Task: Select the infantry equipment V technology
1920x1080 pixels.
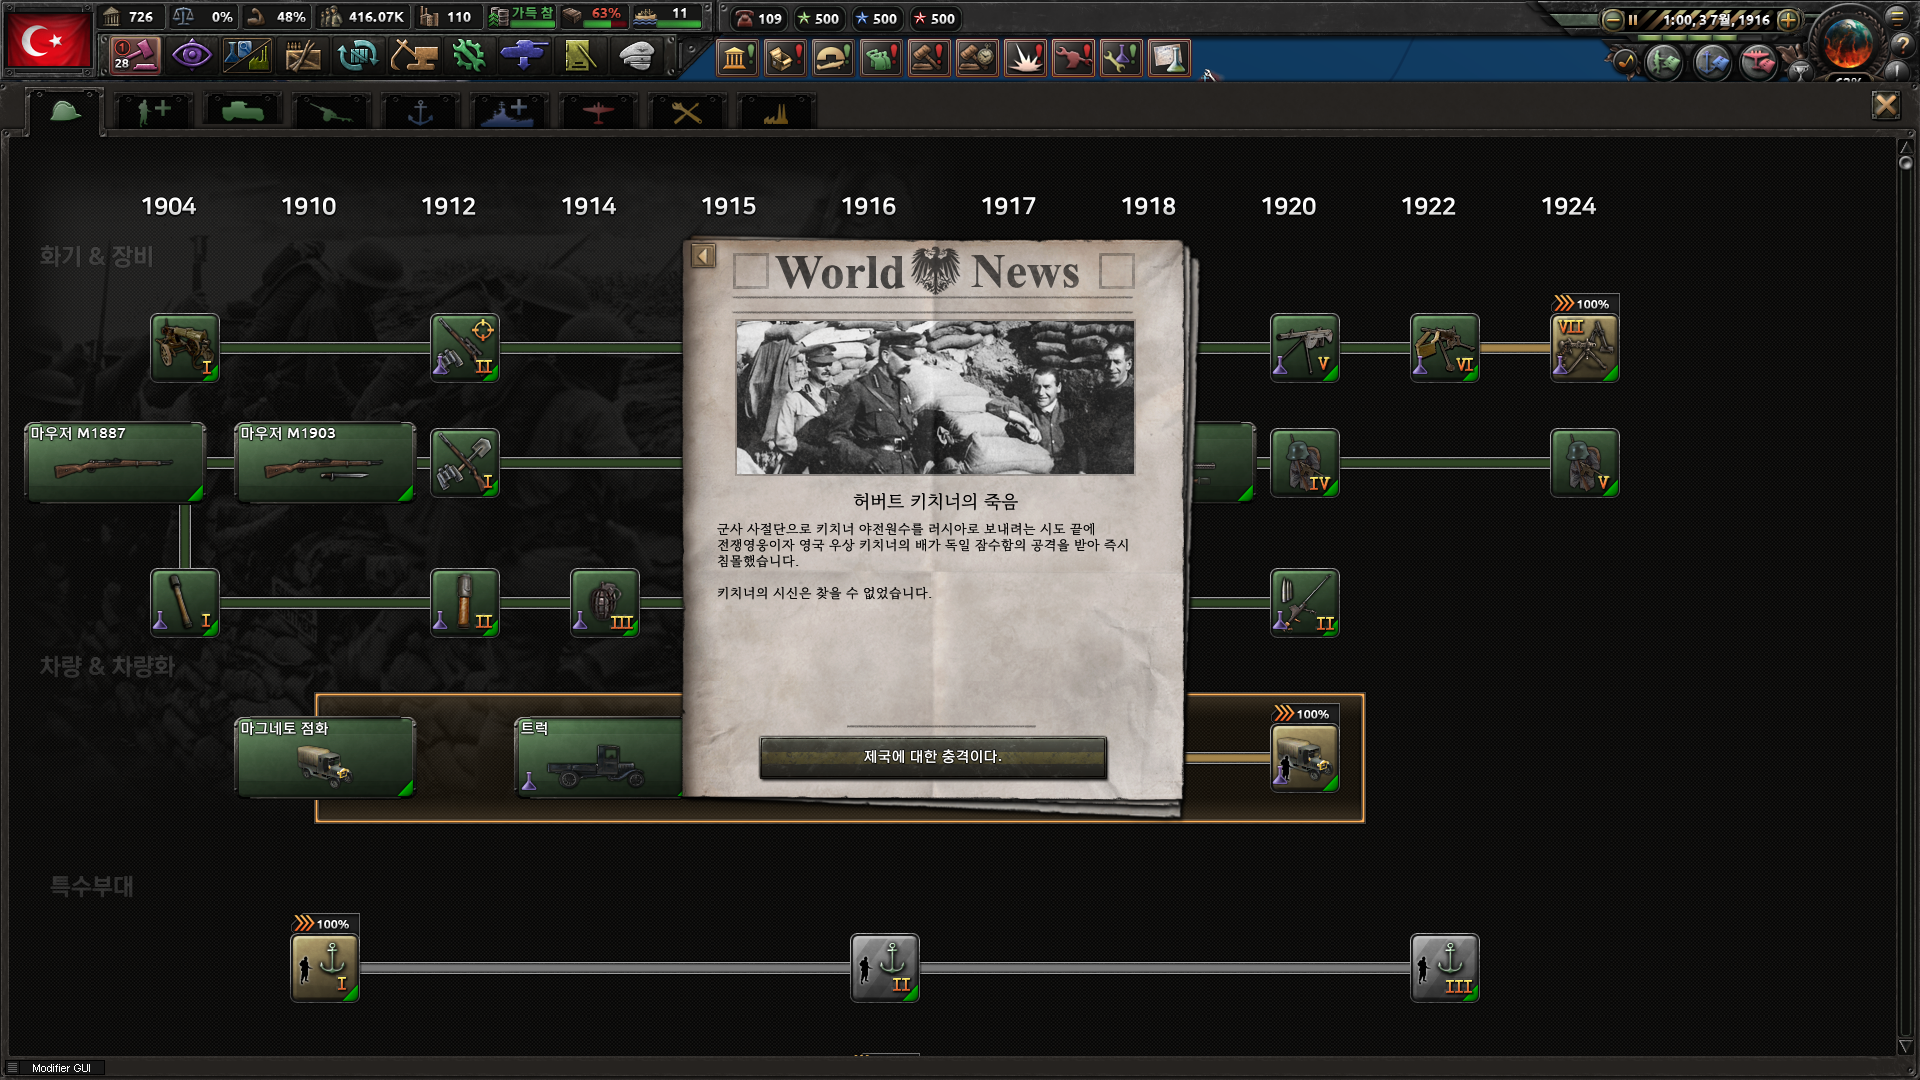Action: (x=1585, y=462)
